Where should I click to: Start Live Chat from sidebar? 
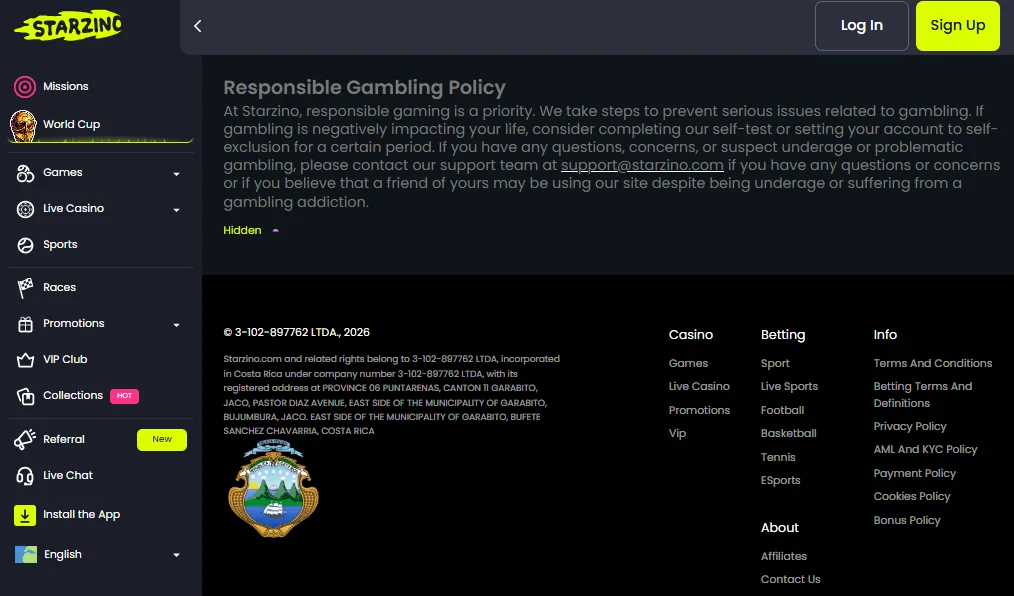[x=68, y=475]
